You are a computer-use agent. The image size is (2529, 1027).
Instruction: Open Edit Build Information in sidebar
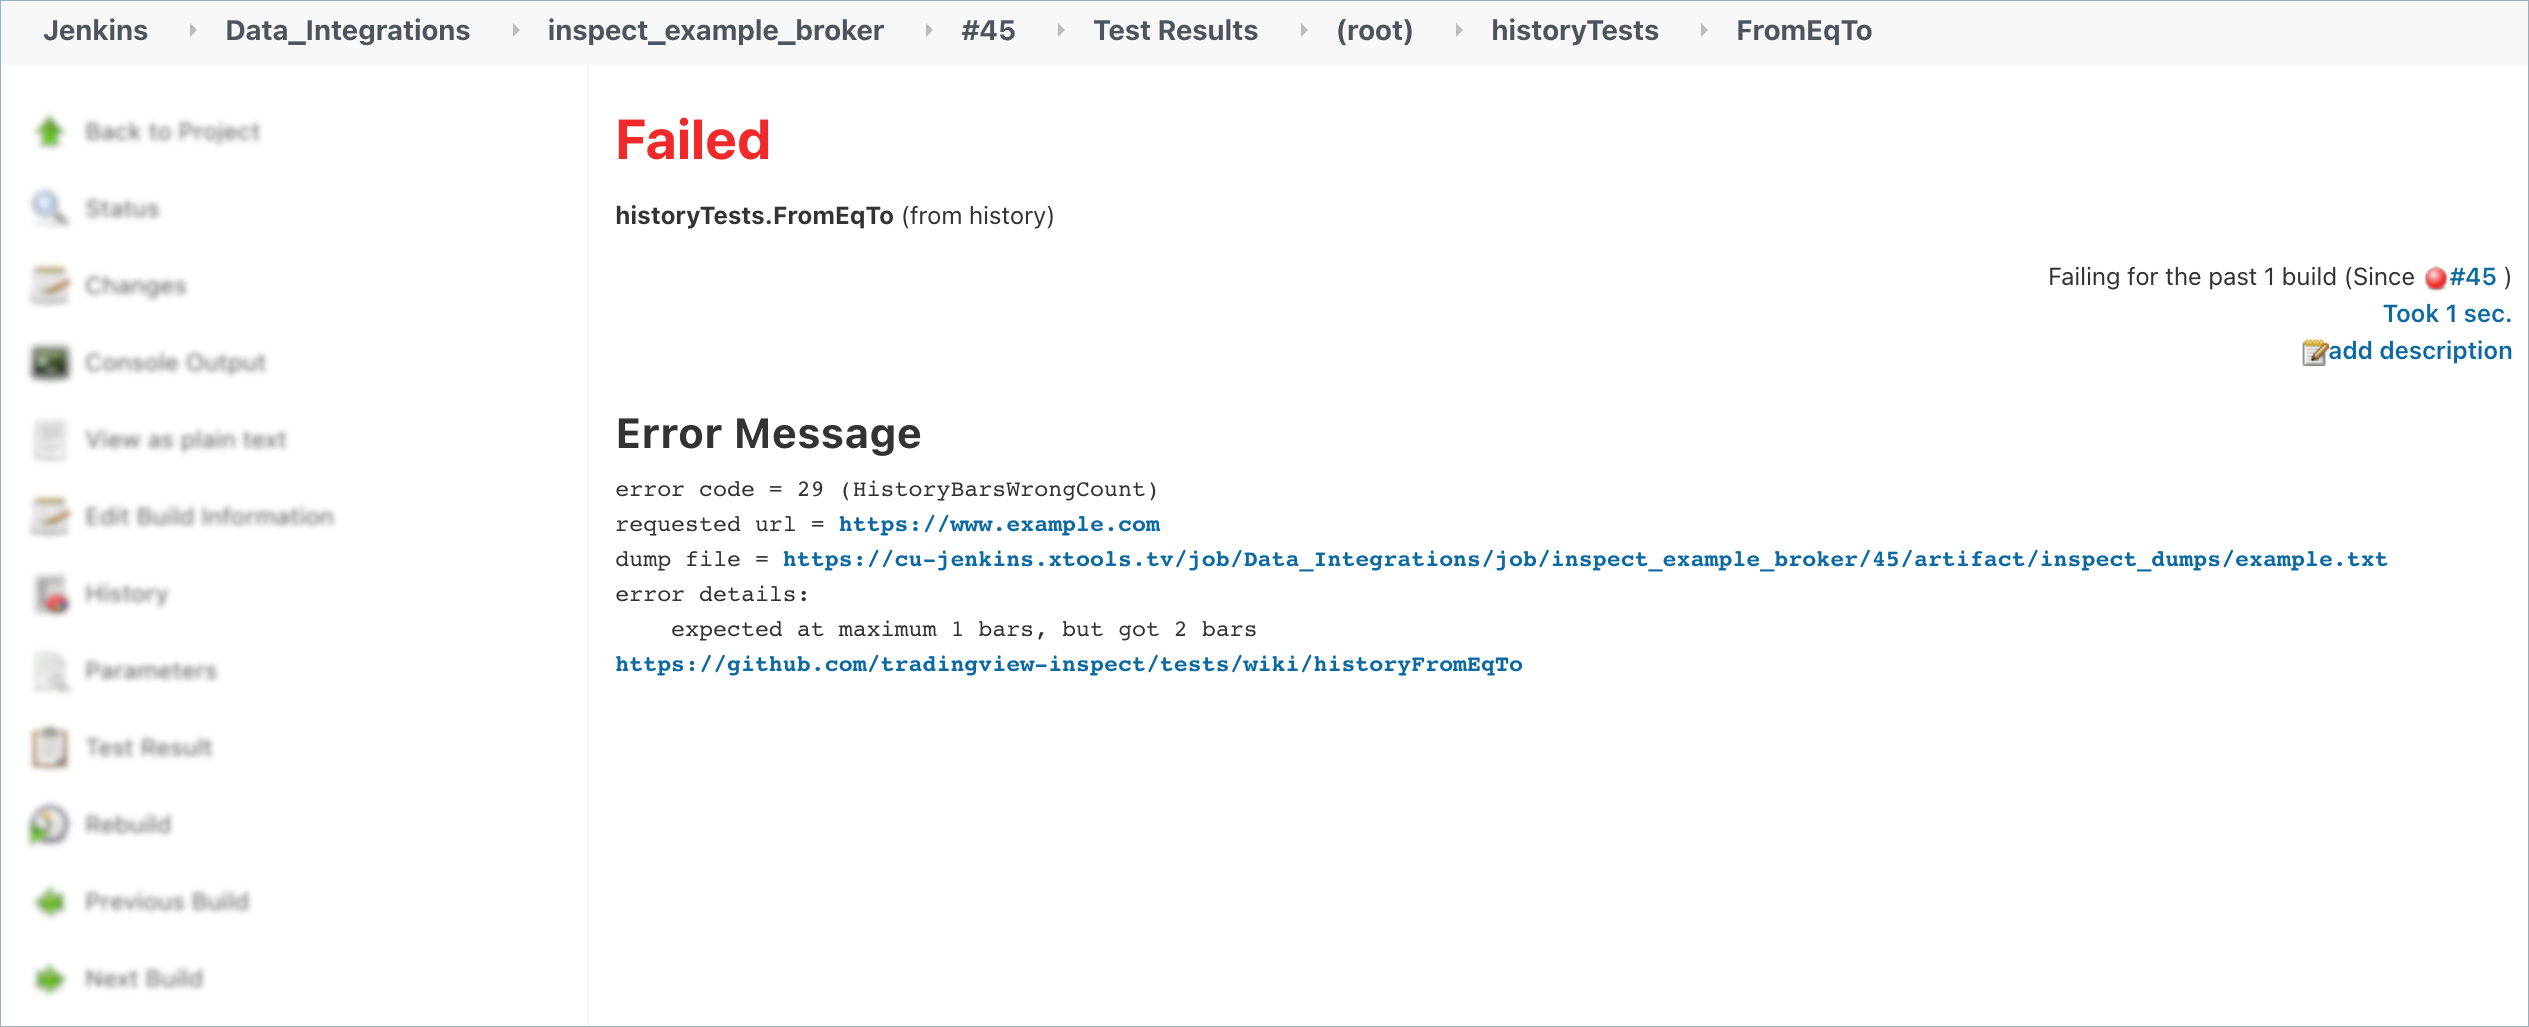click(x=209, y=516)
